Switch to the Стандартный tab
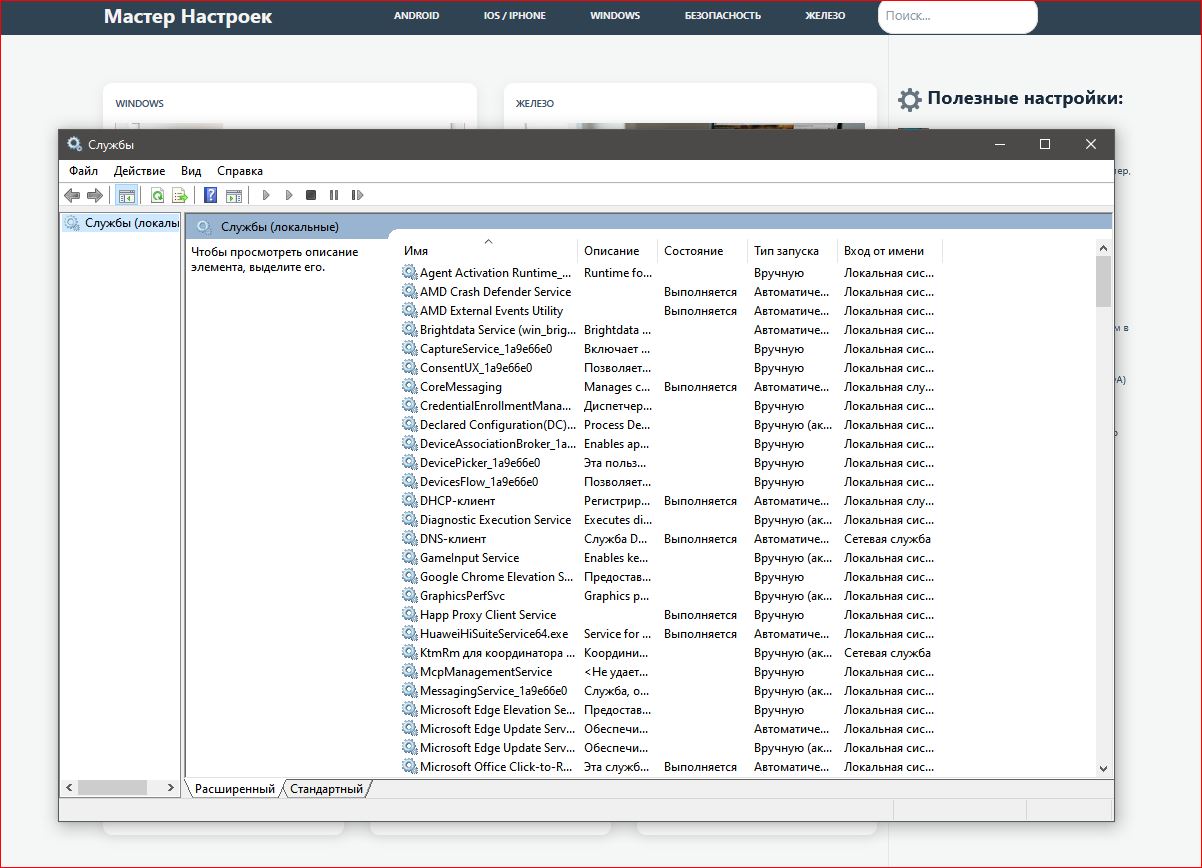 [x=326, y=789]
